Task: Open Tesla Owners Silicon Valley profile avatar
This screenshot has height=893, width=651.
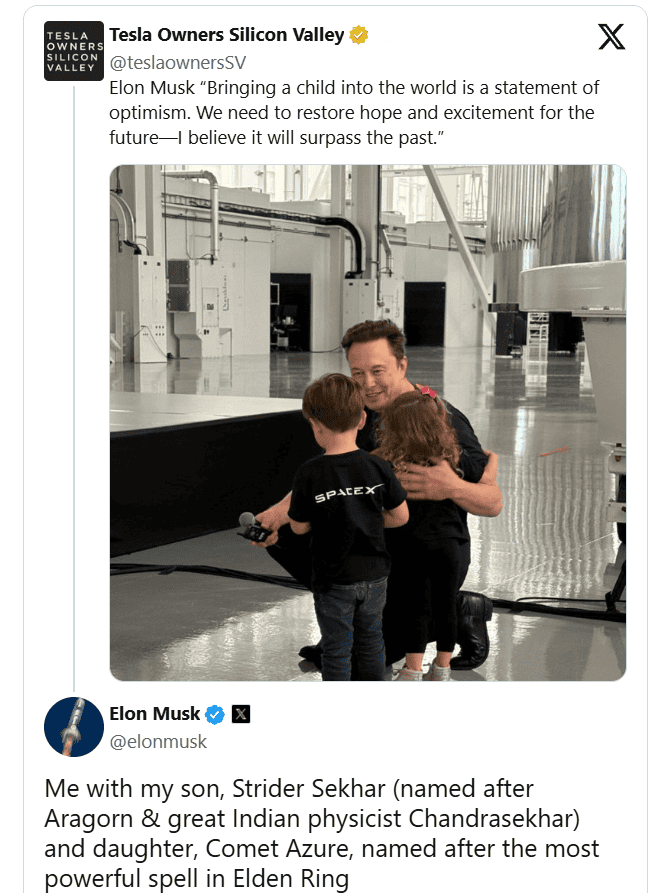Action: (x=73, y=50)
